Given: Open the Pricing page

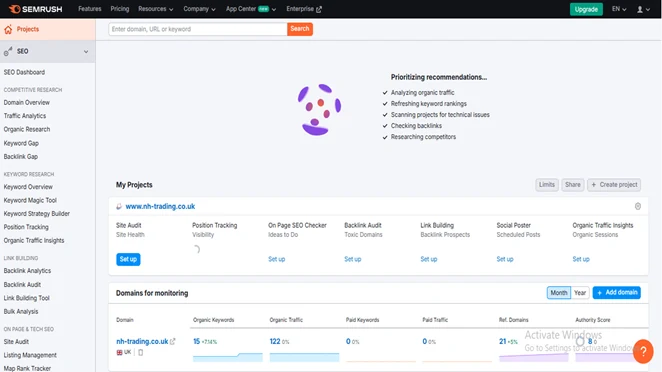Looking at the screenshot, I should pyautogui.click(x=120, y=9).
